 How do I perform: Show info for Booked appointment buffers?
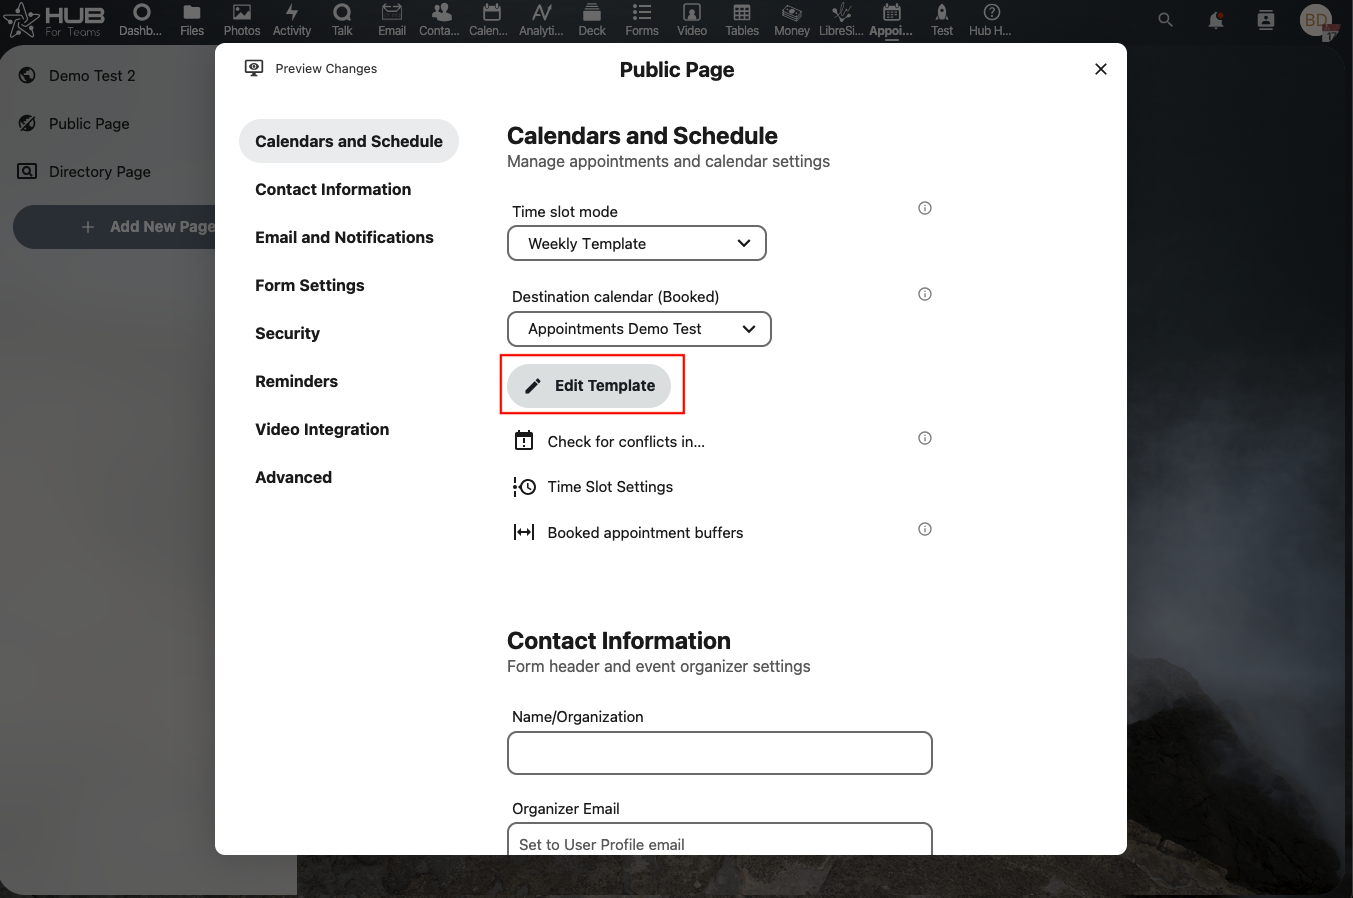pyautogui.click(x=925, y=529)
